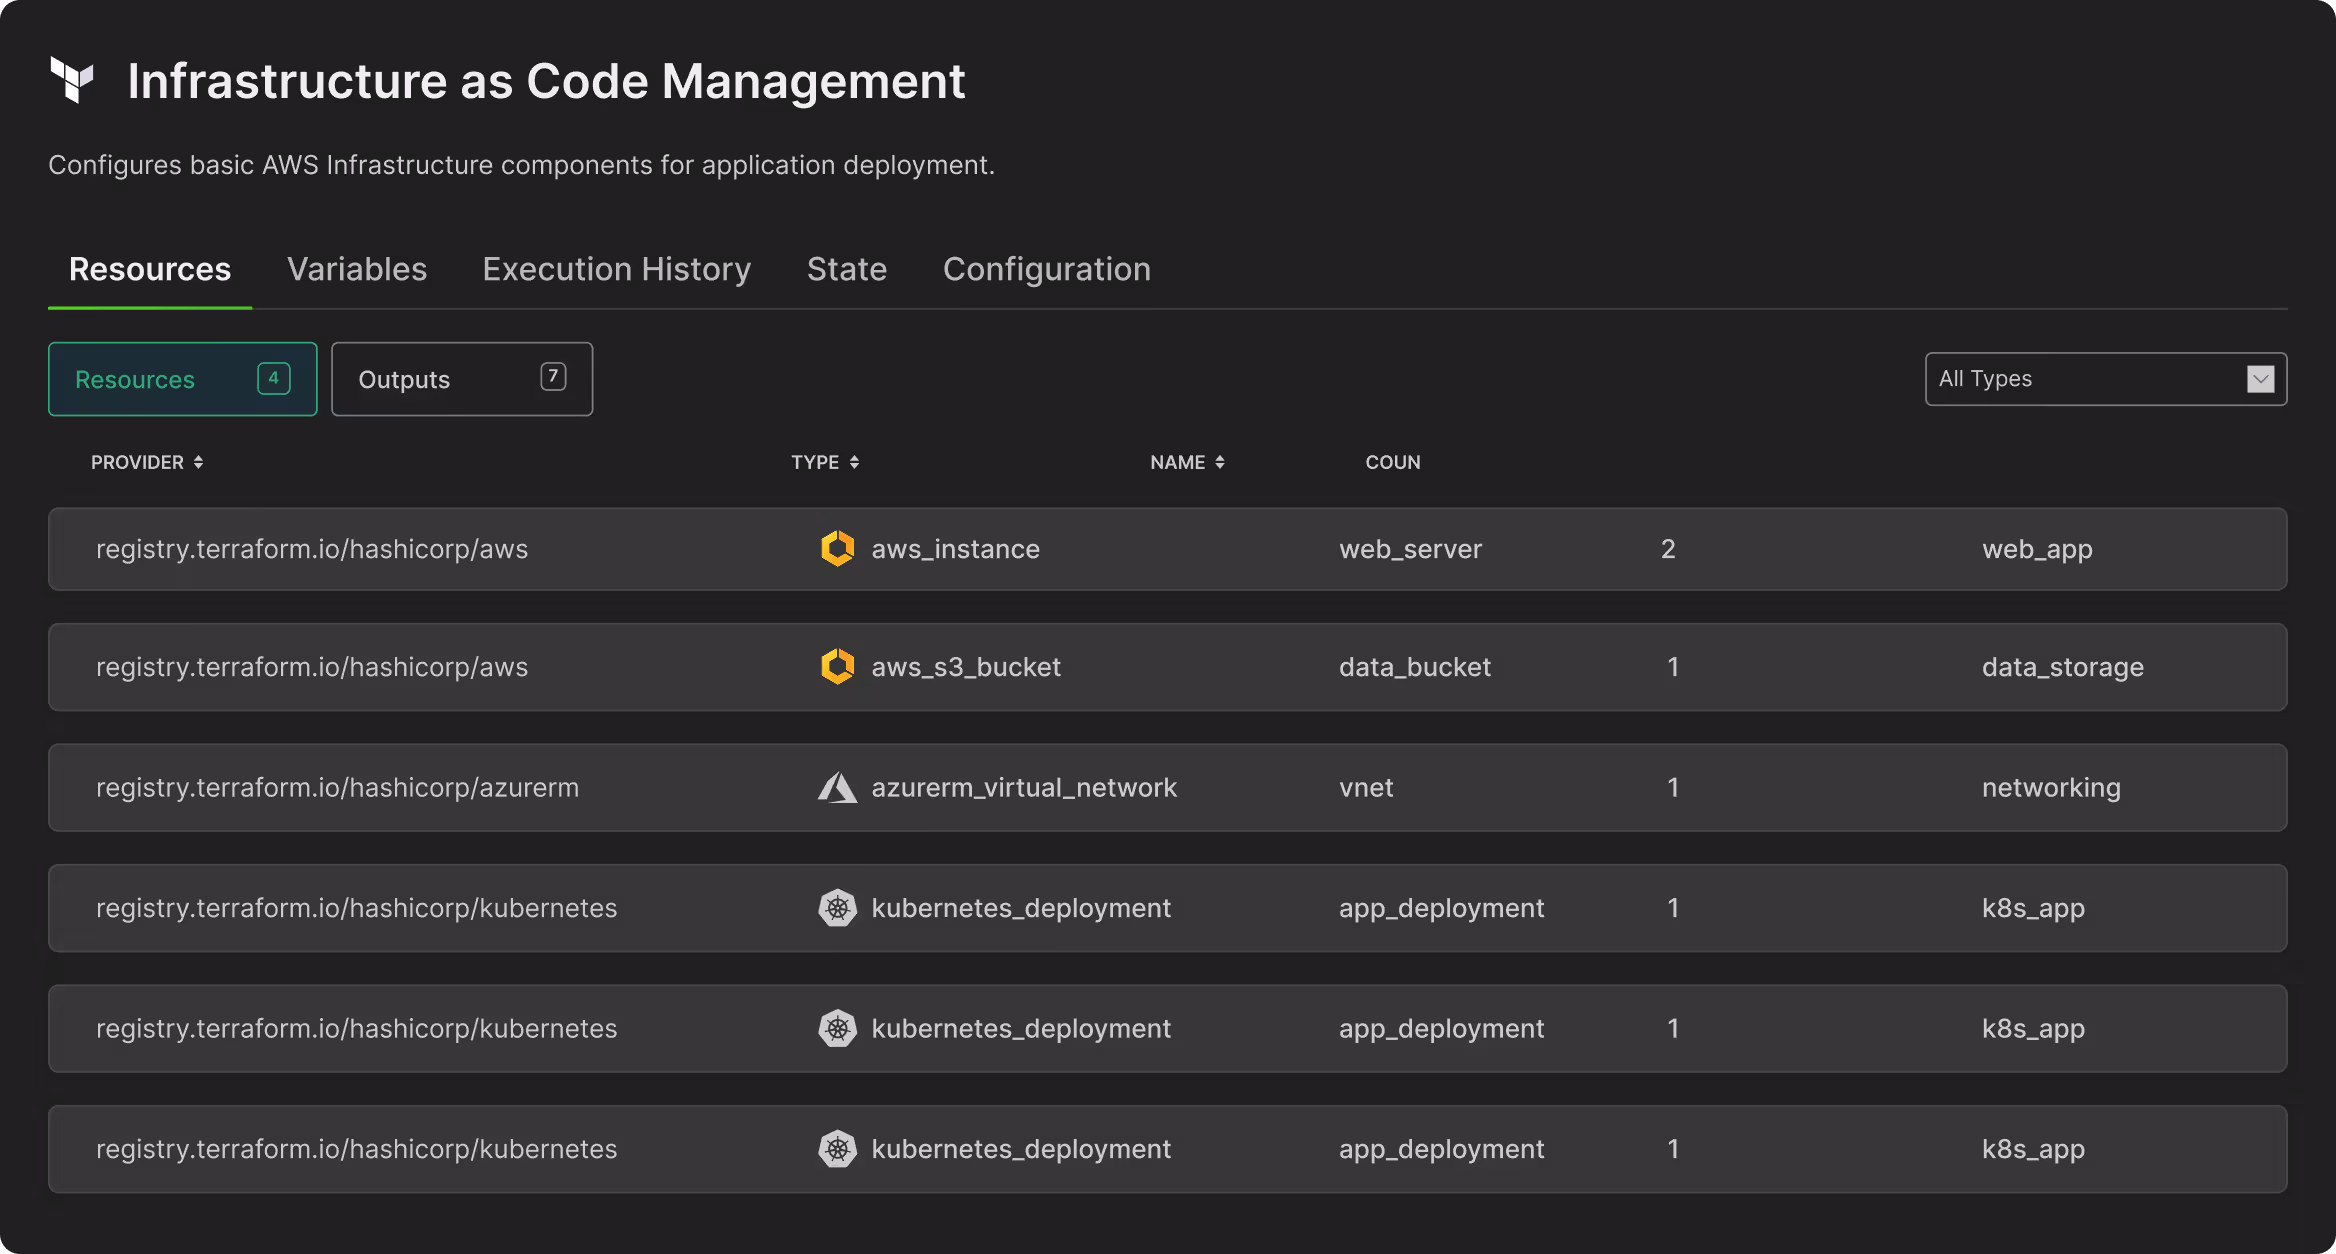This screenshot has width=2336, height=1254.
Task: Click the Configures basic AWS Infrastructure description
Action: (x=521, y=165)
